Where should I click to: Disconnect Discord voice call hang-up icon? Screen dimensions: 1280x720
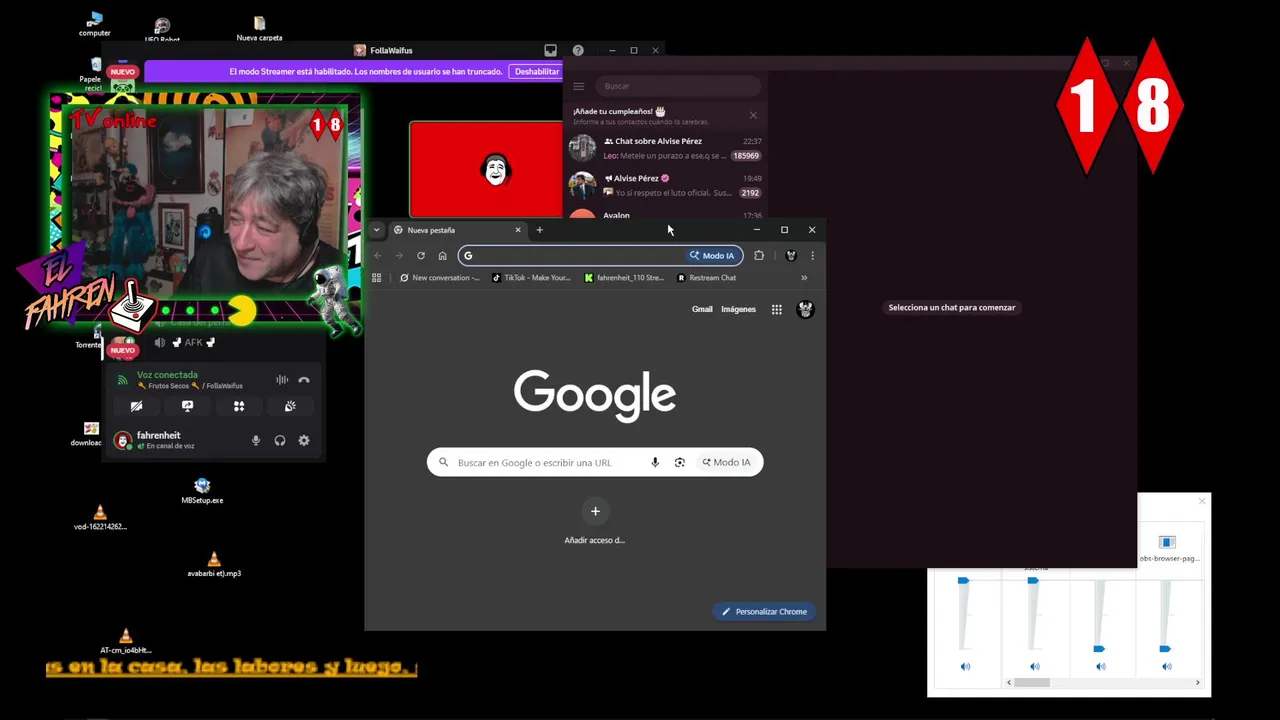(x=304, y=380)
